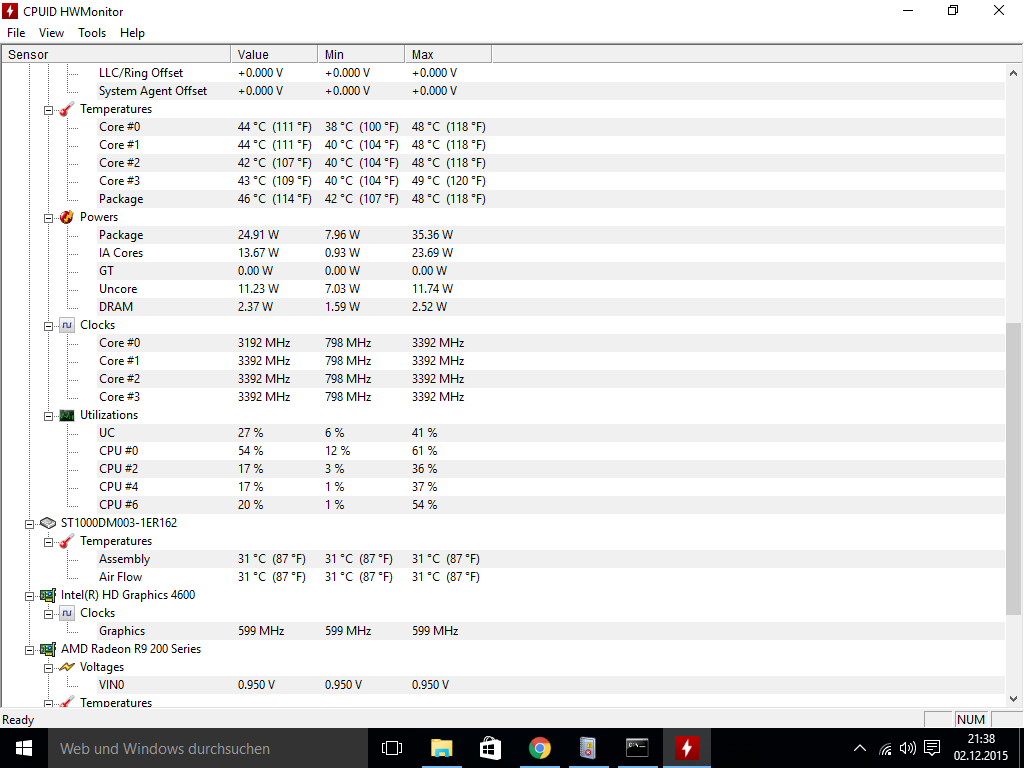Click the graph icon beside Utilizations
1024x768 pixels.
[67, 415]
